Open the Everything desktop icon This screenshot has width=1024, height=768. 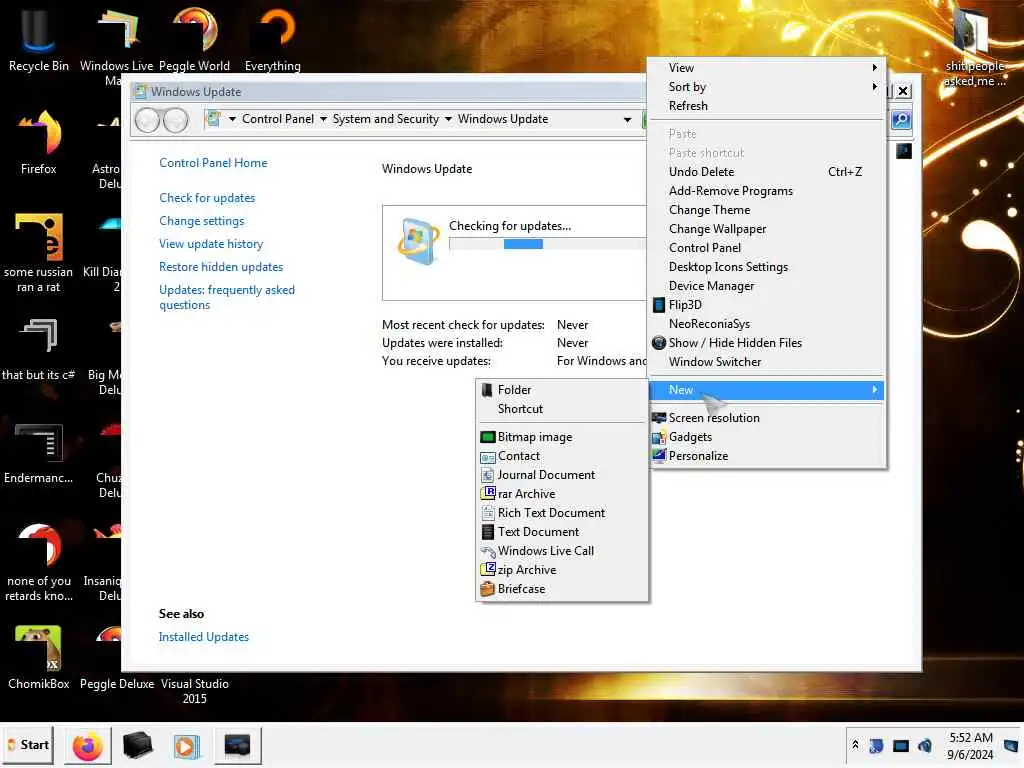tap(273, 39)
